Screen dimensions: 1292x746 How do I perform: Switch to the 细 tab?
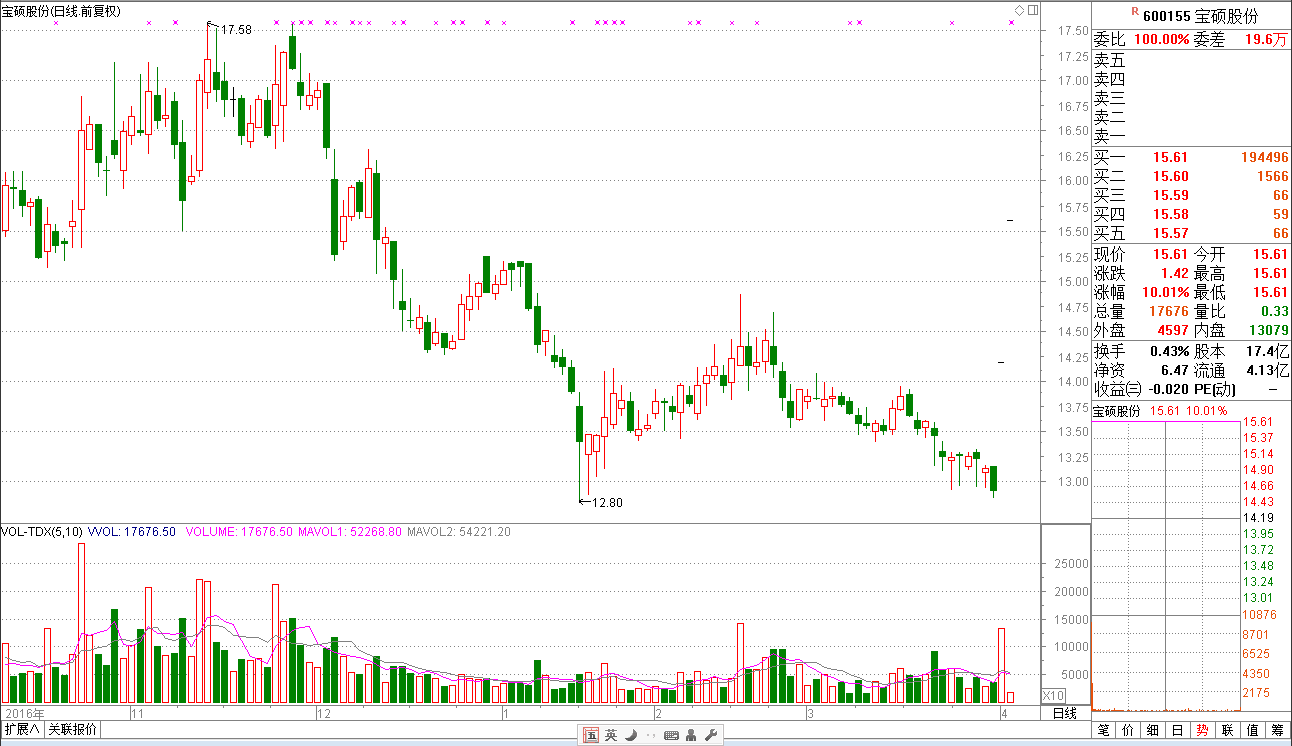pos(1153,730)
